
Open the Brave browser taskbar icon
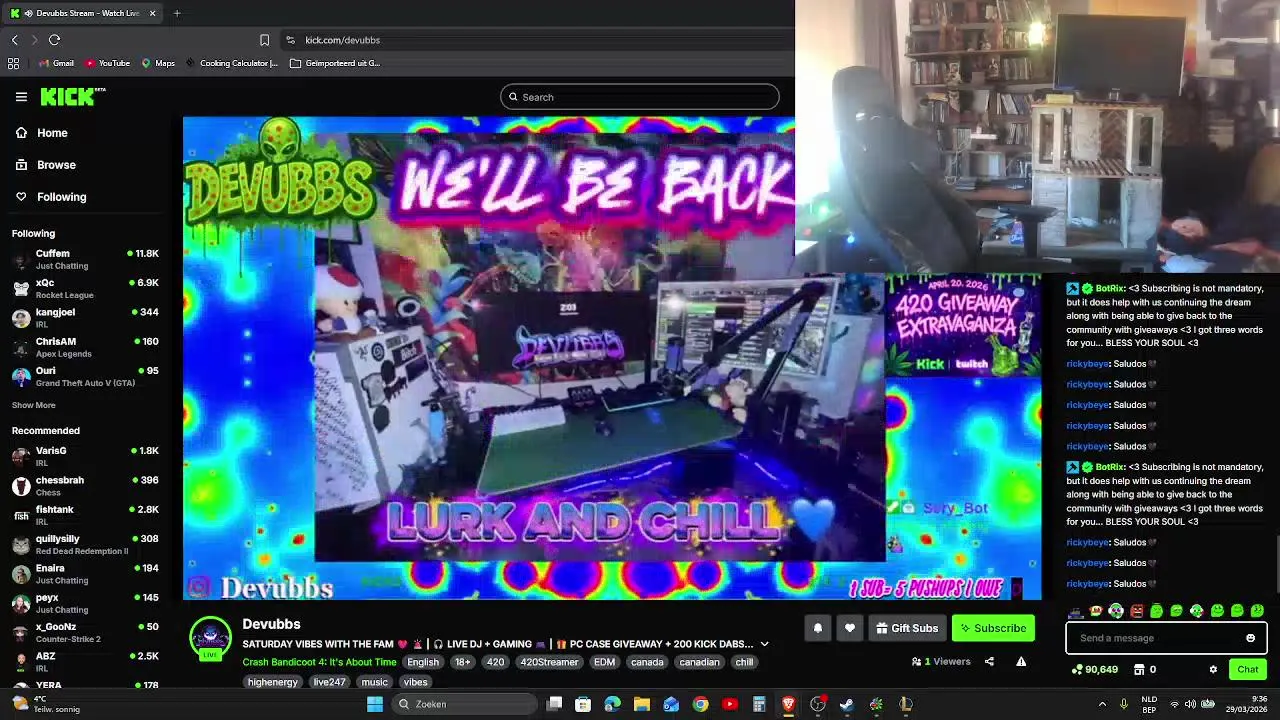click(788, 704)
